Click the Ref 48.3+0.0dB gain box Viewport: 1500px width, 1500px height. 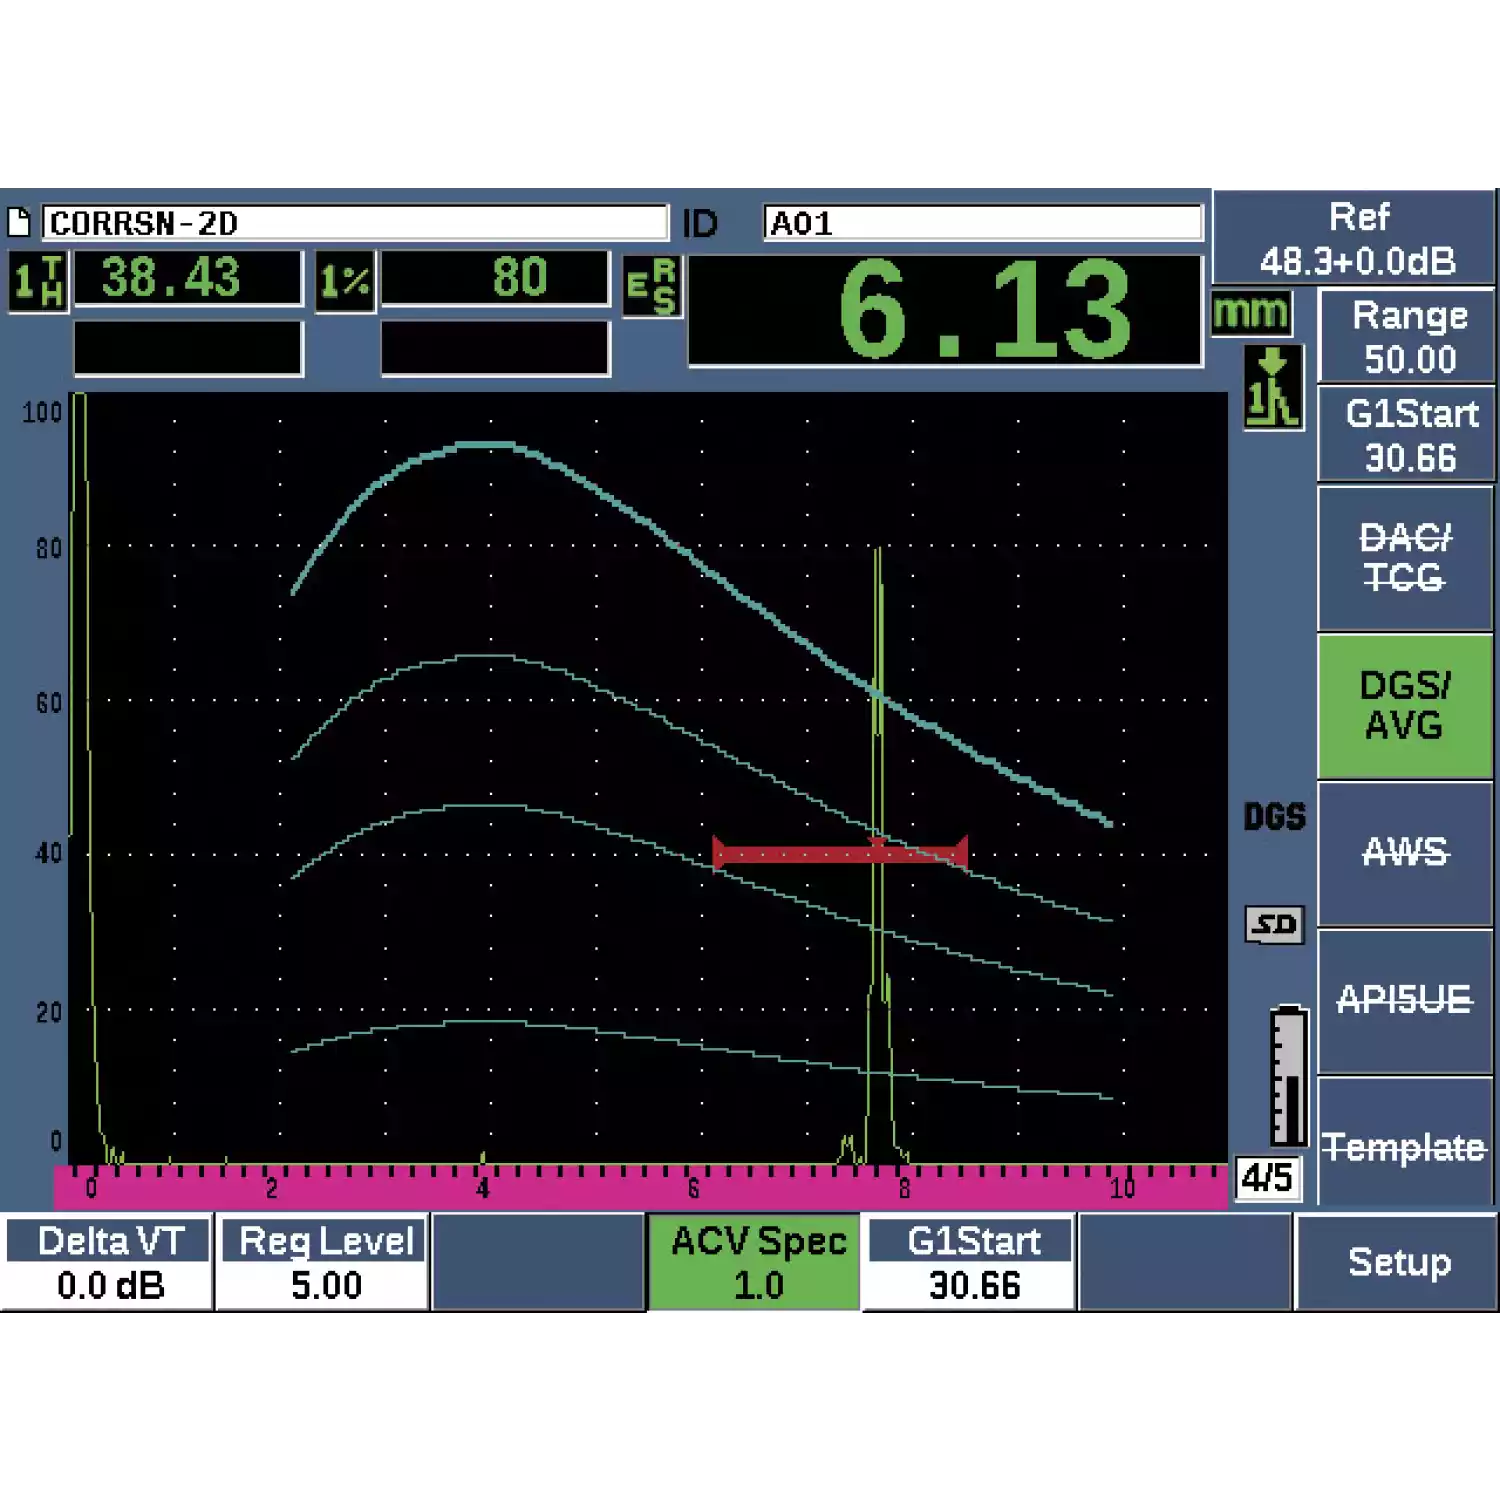point(1355,237)
